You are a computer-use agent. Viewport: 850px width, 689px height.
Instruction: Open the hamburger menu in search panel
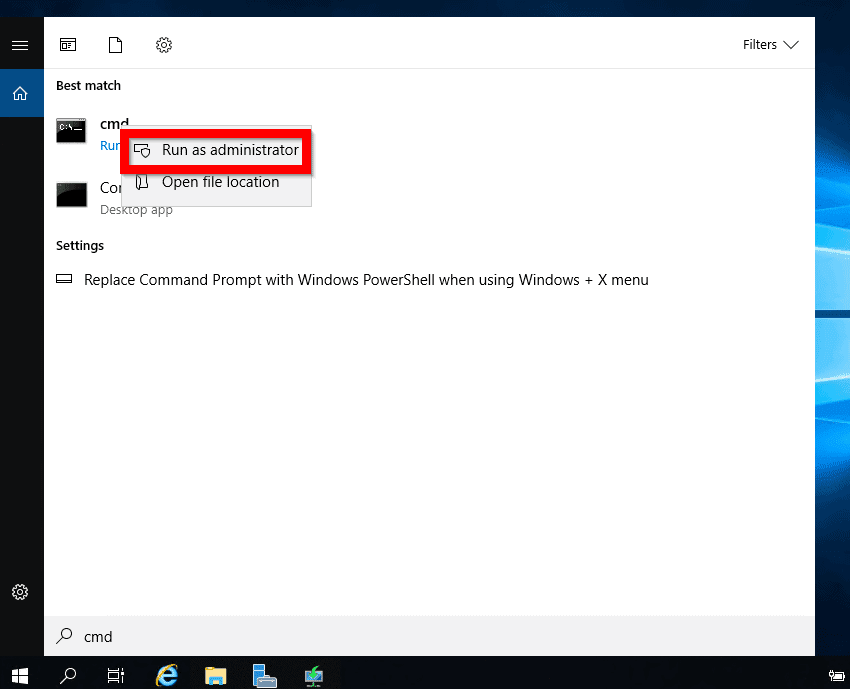tap(20, 46)
